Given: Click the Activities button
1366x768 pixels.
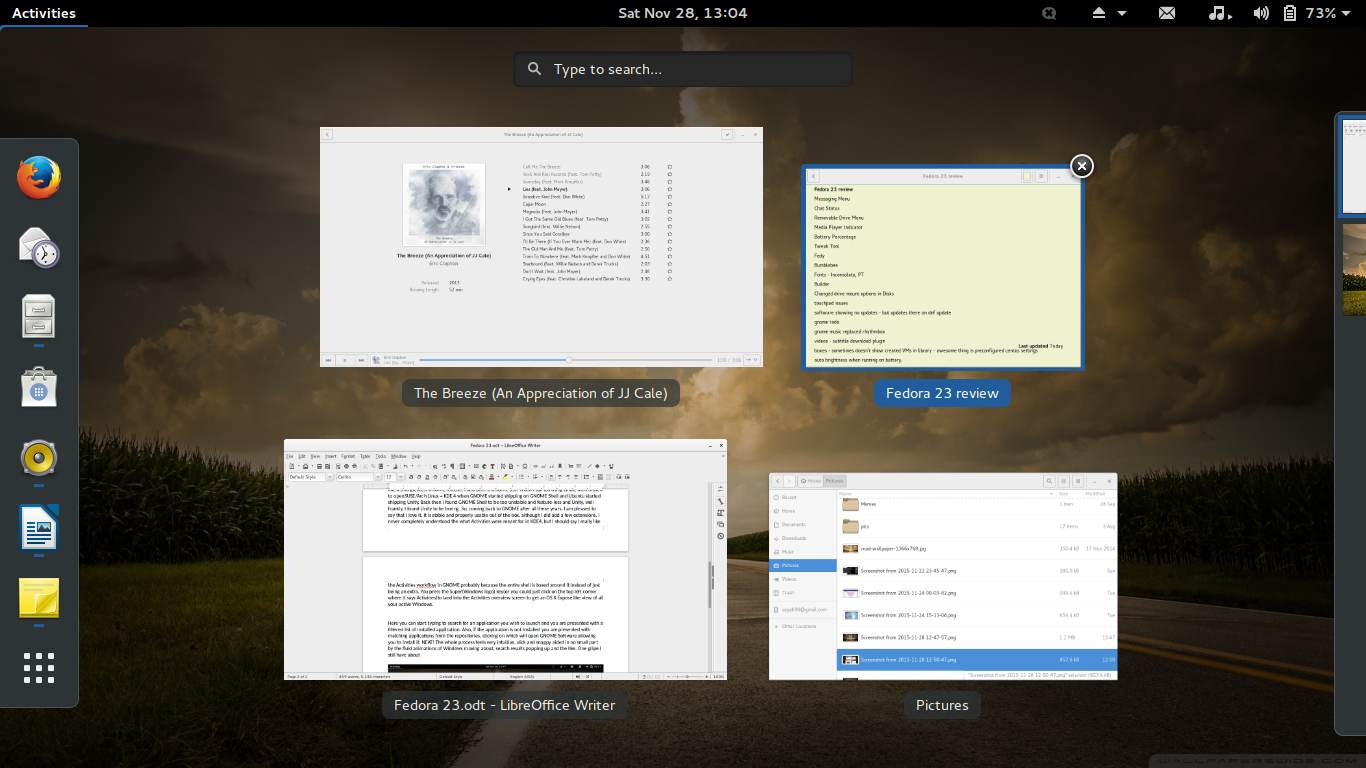Looking at the screenshot, I should click(43, 13).
